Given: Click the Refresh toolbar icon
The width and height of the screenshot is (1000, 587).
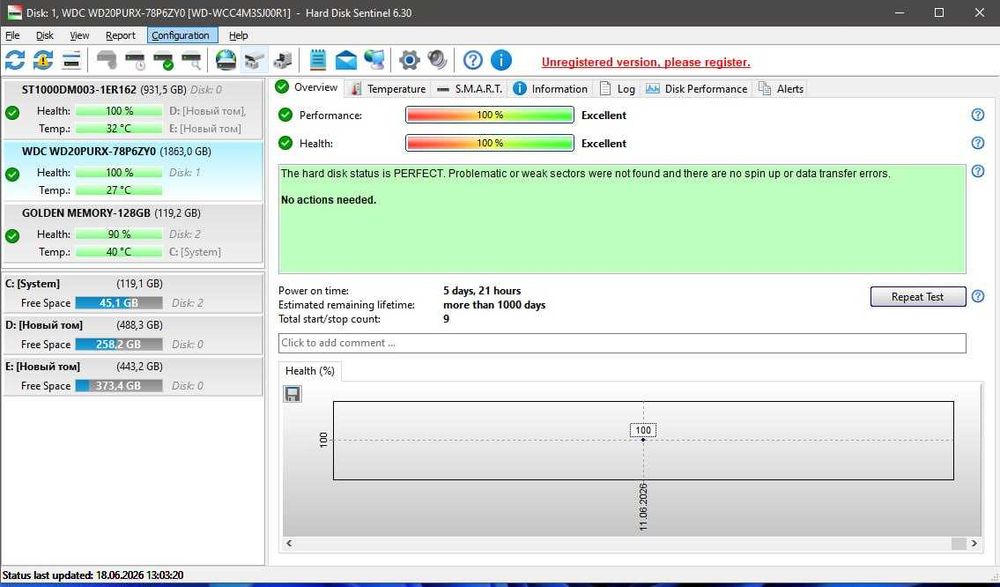Looking at the screenshot, I should coord(15,61).
